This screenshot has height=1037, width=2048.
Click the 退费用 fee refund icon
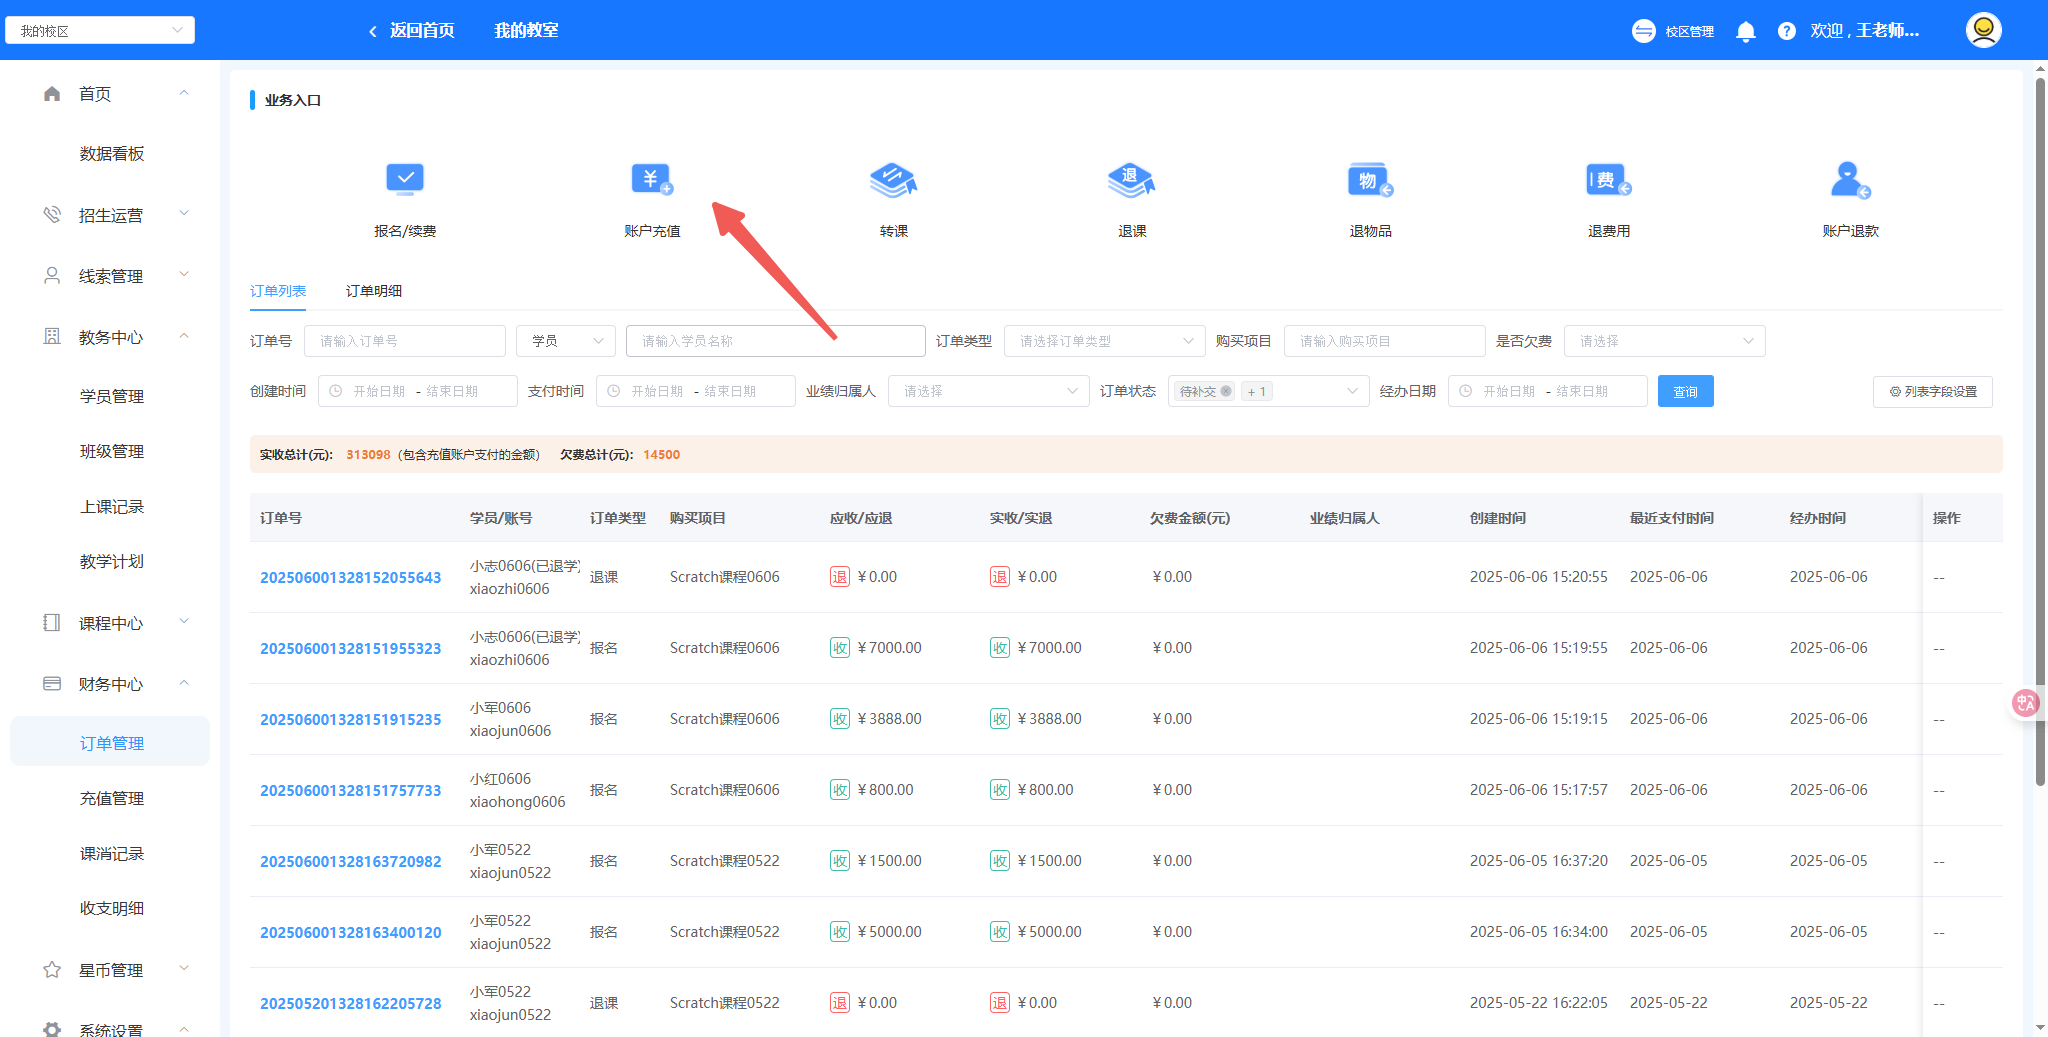[1608, 181]
